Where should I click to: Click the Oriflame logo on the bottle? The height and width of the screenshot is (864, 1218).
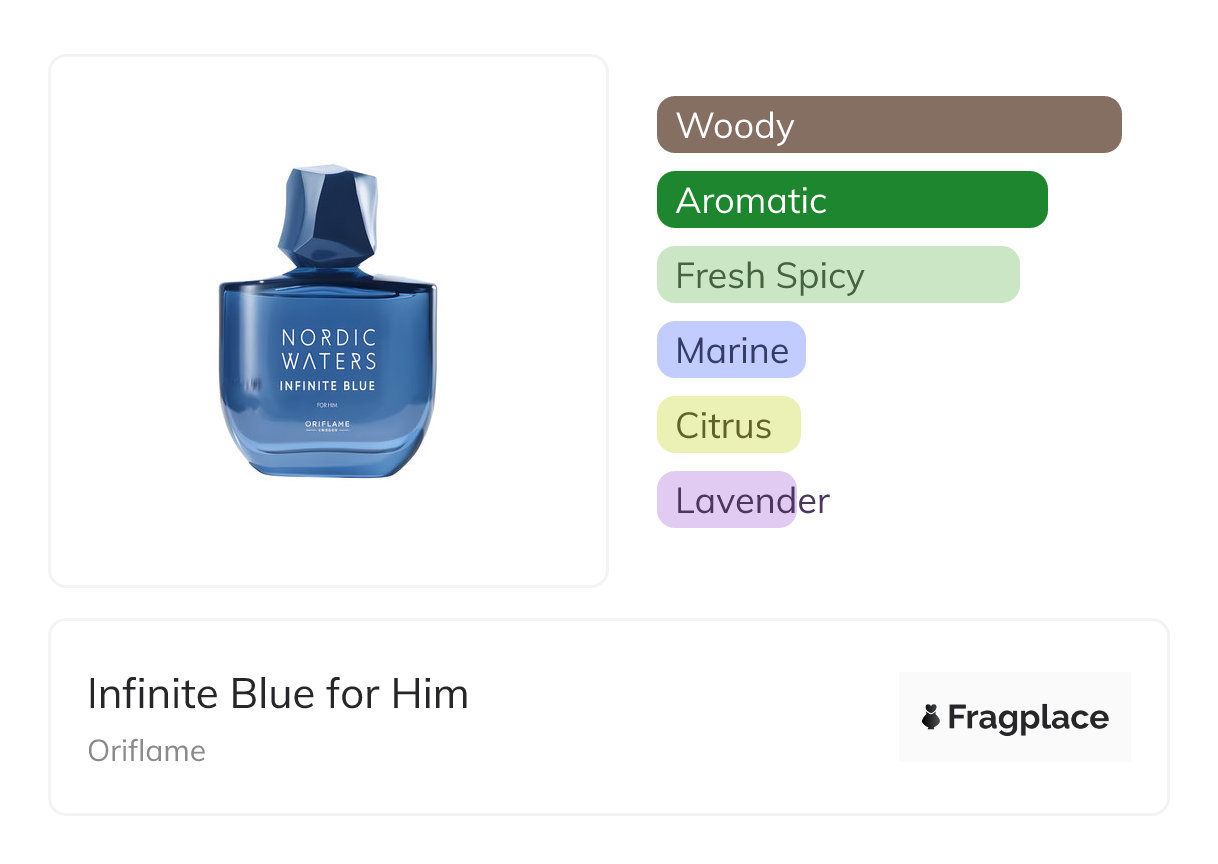328,425
